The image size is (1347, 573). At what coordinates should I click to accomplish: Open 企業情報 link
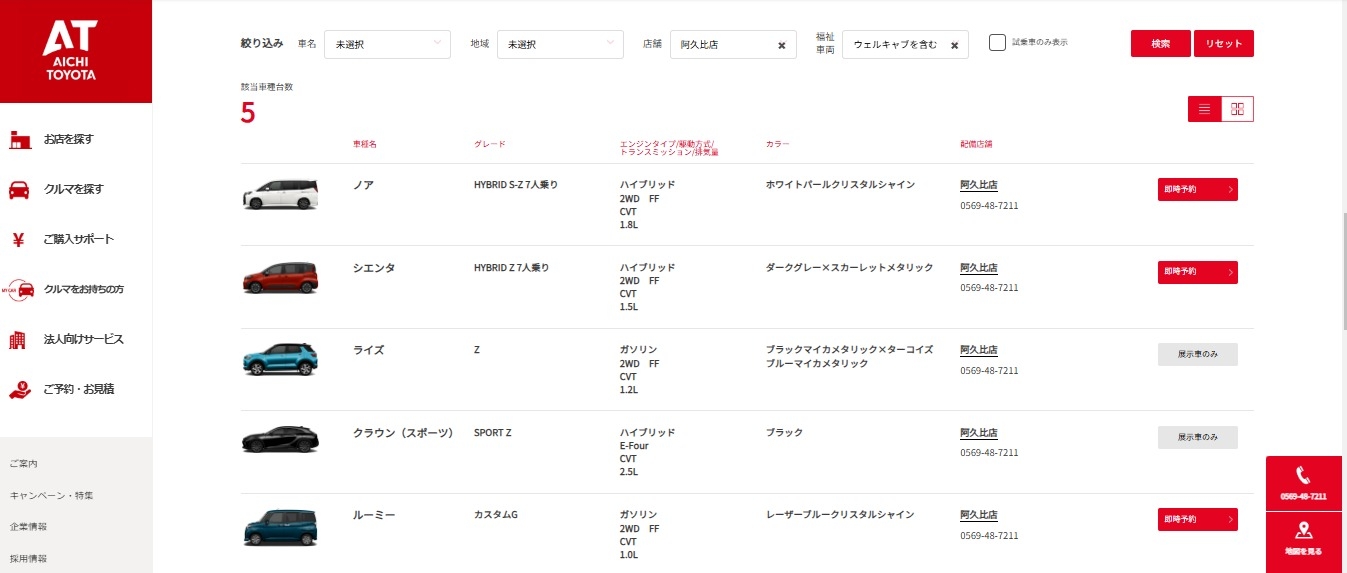click(x=28, y=526)
